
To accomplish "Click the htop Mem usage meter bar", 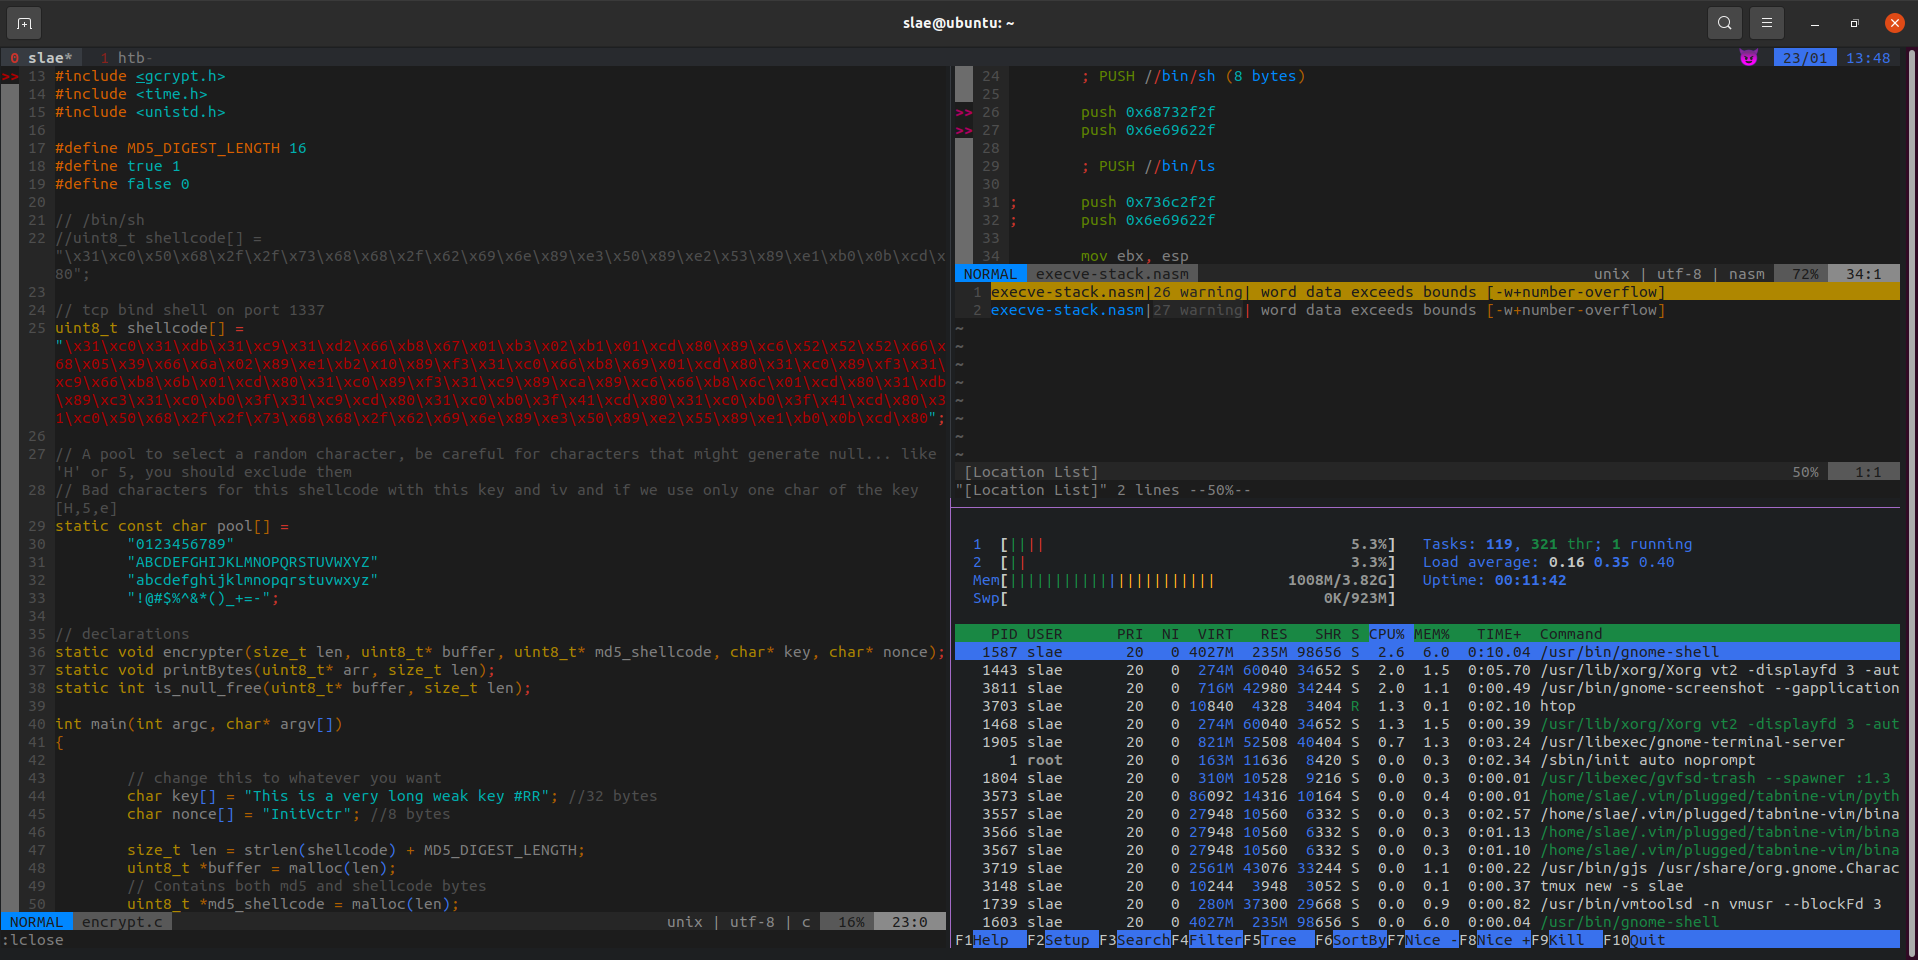I will click(x=1184, y=580).
